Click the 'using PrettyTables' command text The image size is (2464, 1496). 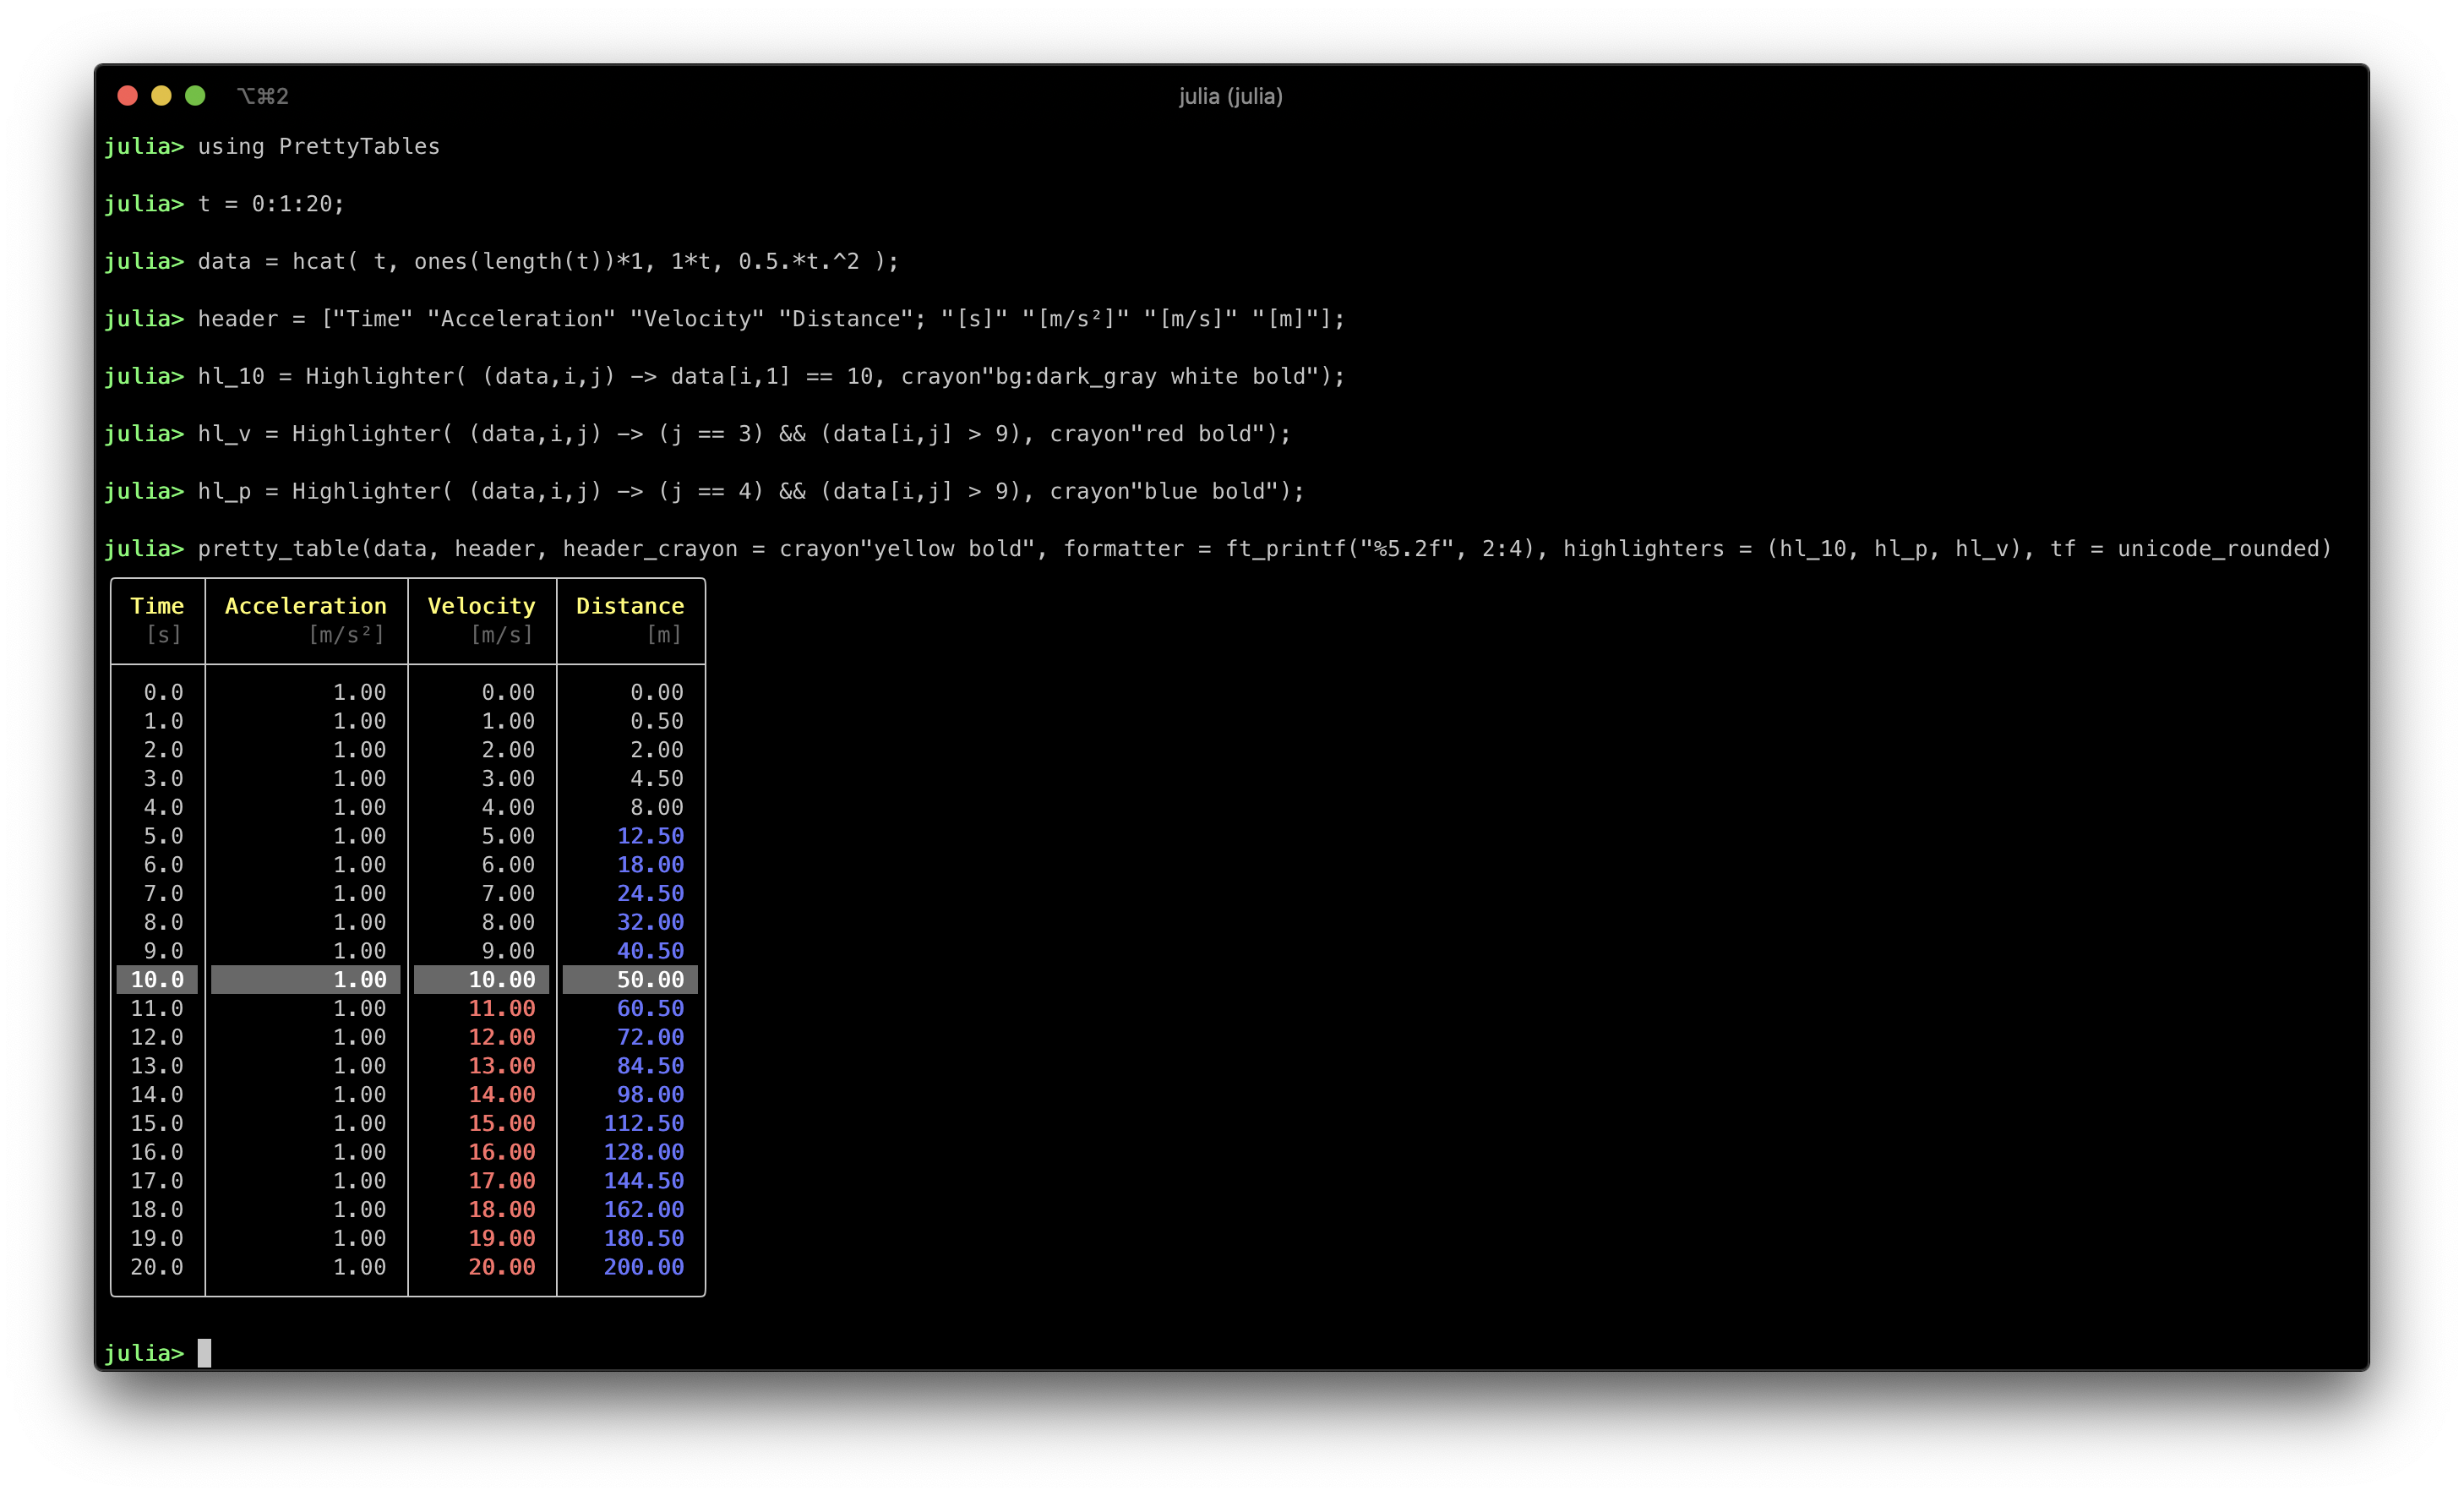pyautogui.click(x=318, y=147)
